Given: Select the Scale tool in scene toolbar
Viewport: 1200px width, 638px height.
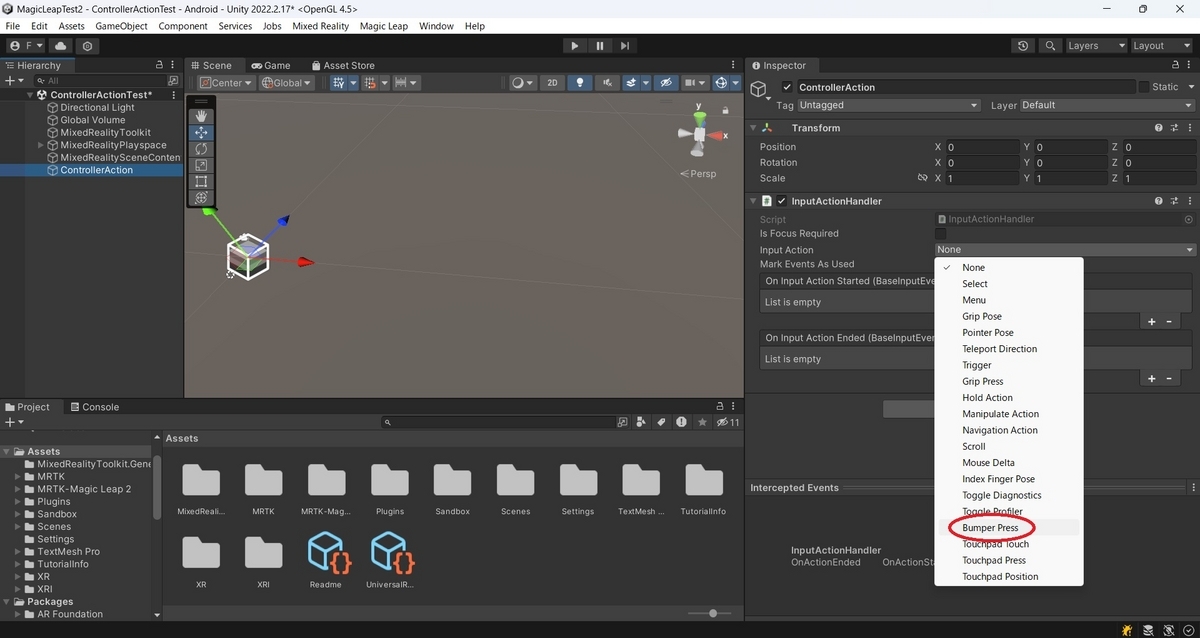Looking at the screenshot, I should pos(201,165).
